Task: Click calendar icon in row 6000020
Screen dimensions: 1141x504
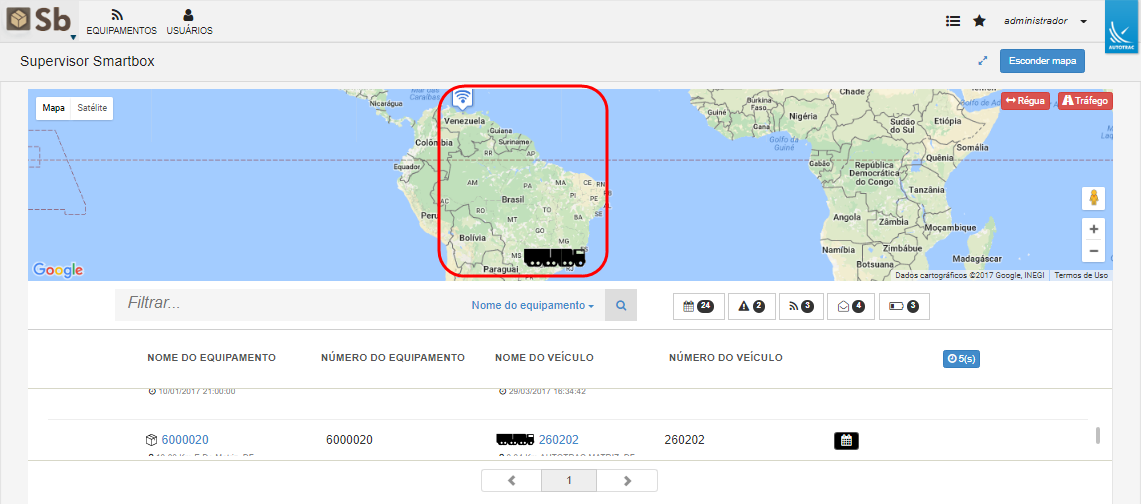Action: (x=846, y=440)
